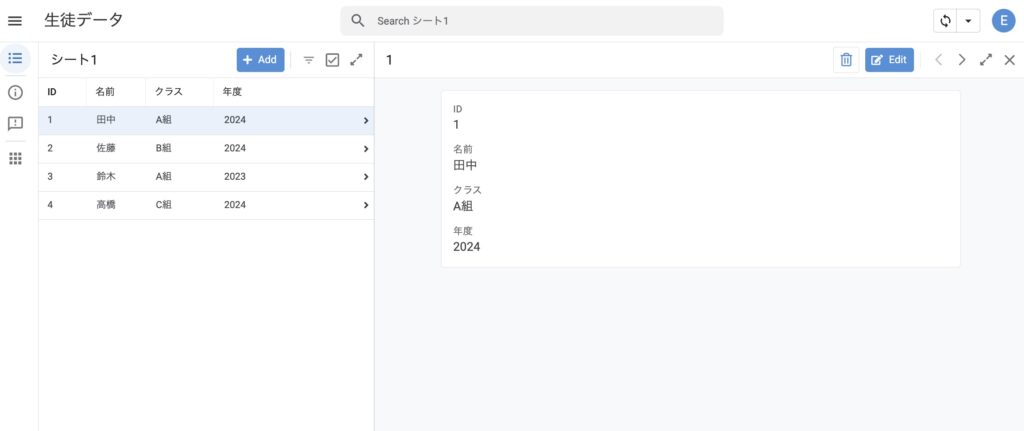Select the 鈴木 row in the list

200,177
